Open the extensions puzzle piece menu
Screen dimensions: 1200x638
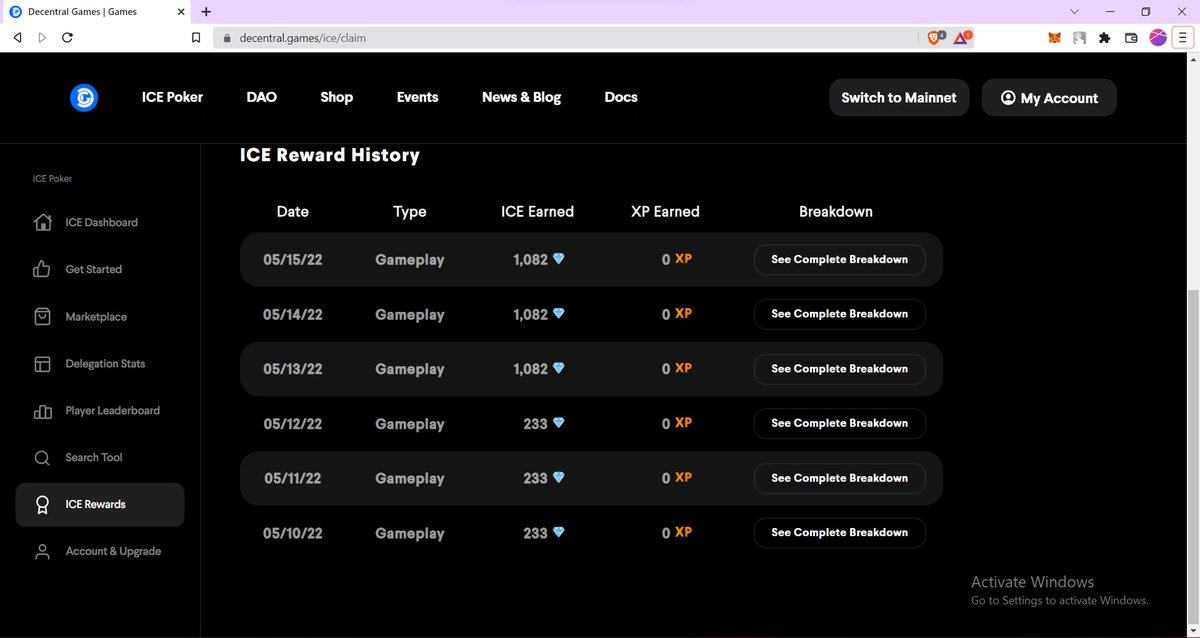(1105, 37)
